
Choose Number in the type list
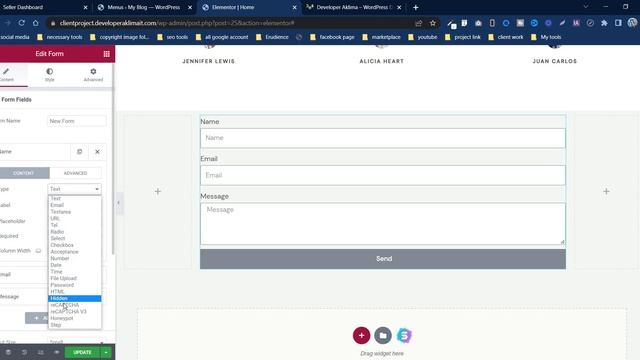74,258
